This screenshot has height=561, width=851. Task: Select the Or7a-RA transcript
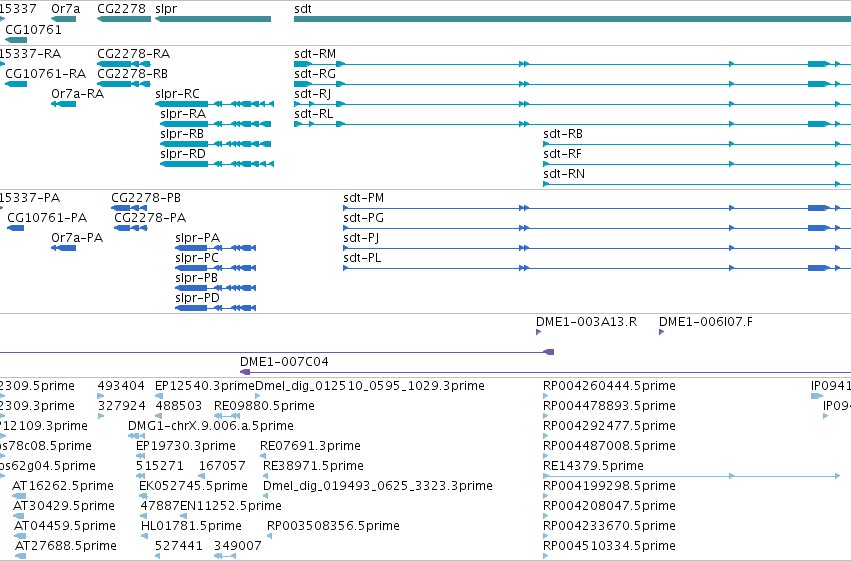tap(63, 104)
